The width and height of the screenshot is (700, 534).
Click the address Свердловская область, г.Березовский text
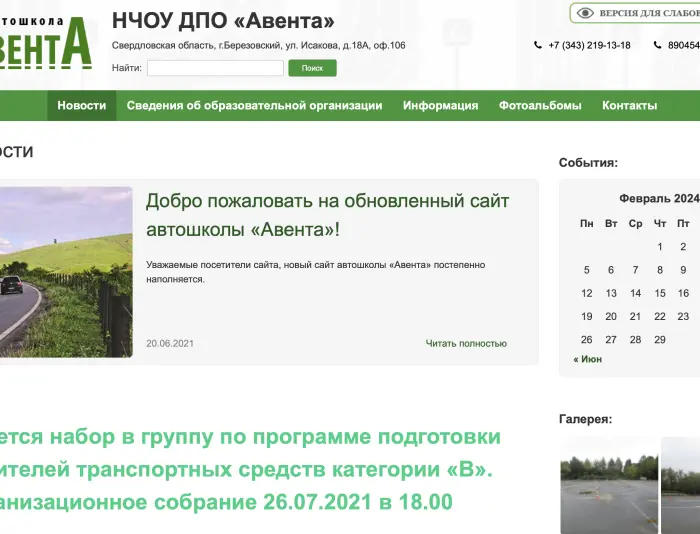point(258,45)
